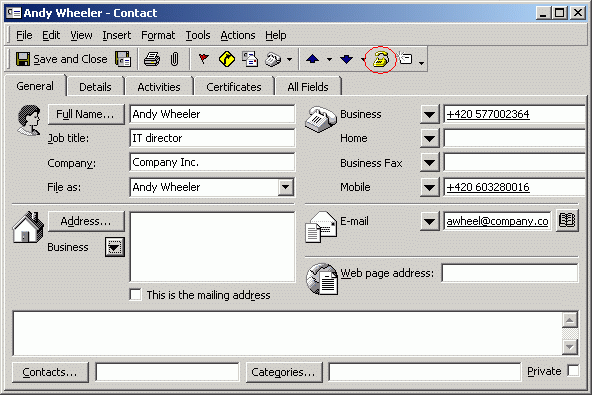Click the e-mail address field
The image size is (592, 395).
[x=497, y=221]
